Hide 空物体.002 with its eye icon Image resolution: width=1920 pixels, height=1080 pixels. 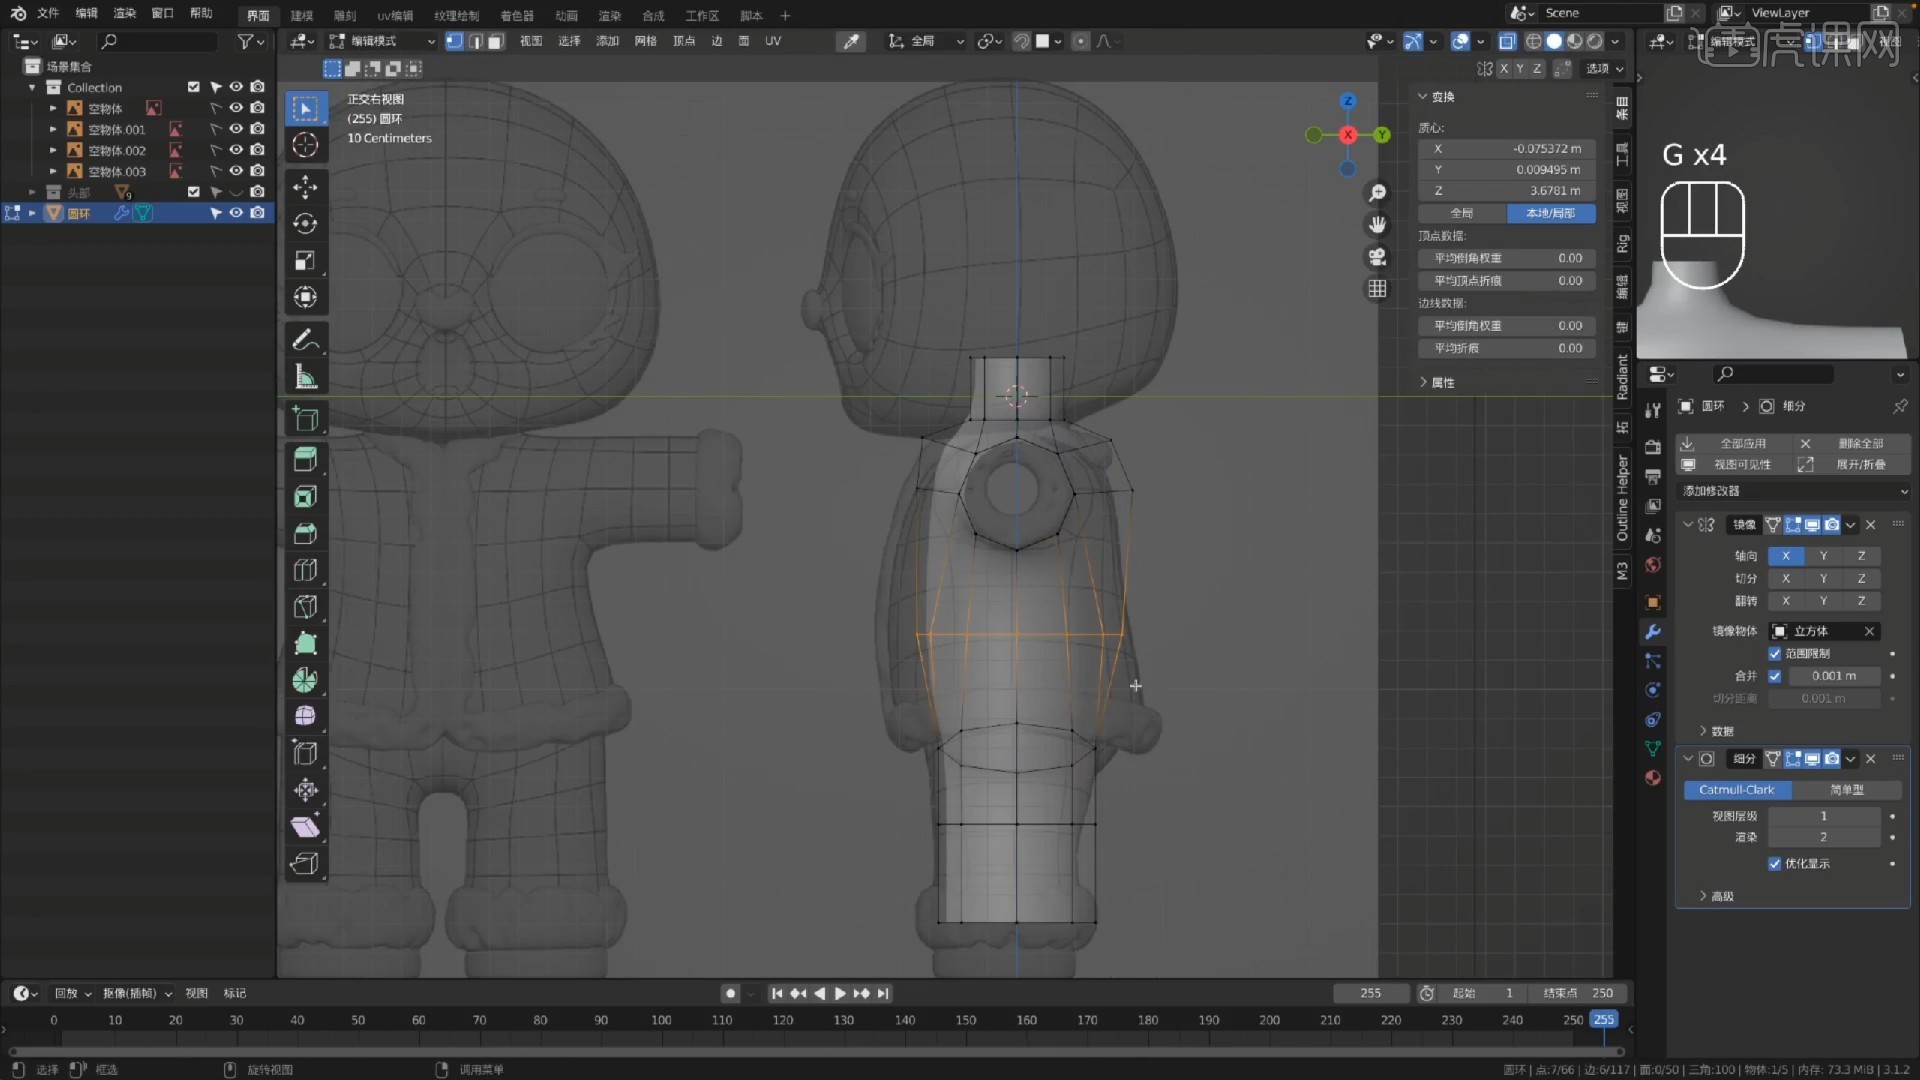pos(236,150)
